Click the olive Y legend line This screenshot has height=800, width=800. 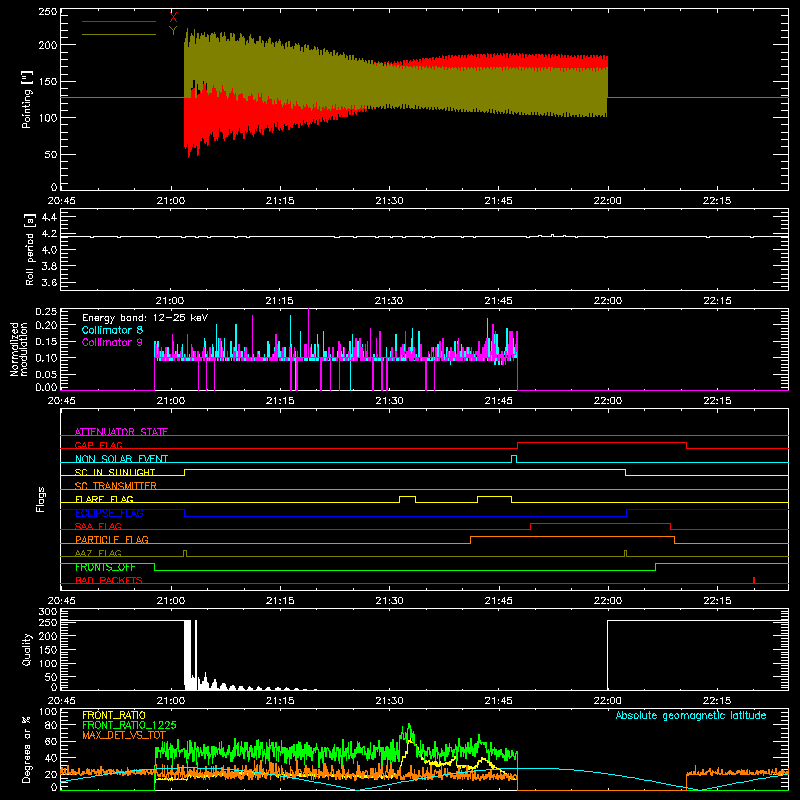[119, 34]
